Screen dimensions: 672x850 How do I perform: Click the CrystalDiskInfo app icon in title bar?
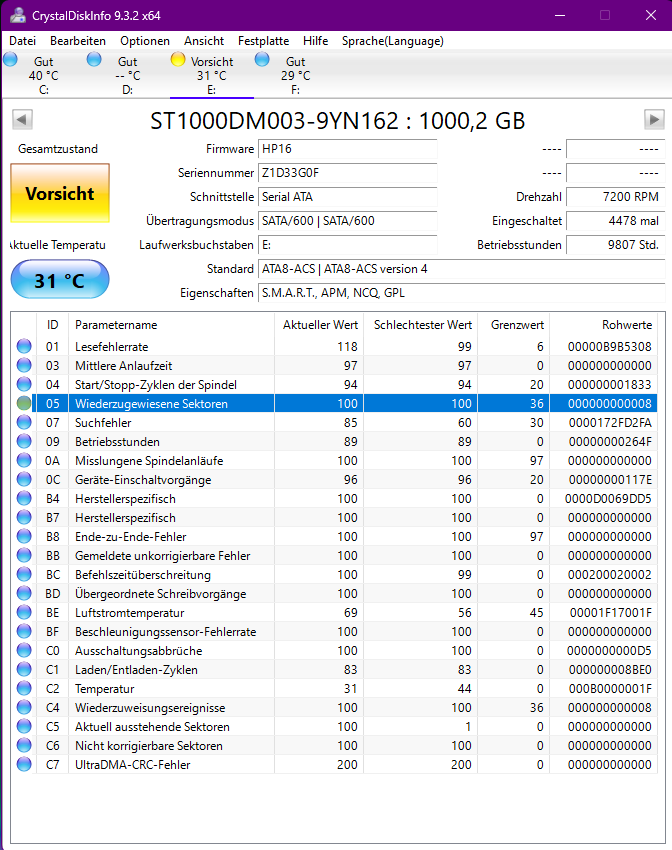point(17,15)
